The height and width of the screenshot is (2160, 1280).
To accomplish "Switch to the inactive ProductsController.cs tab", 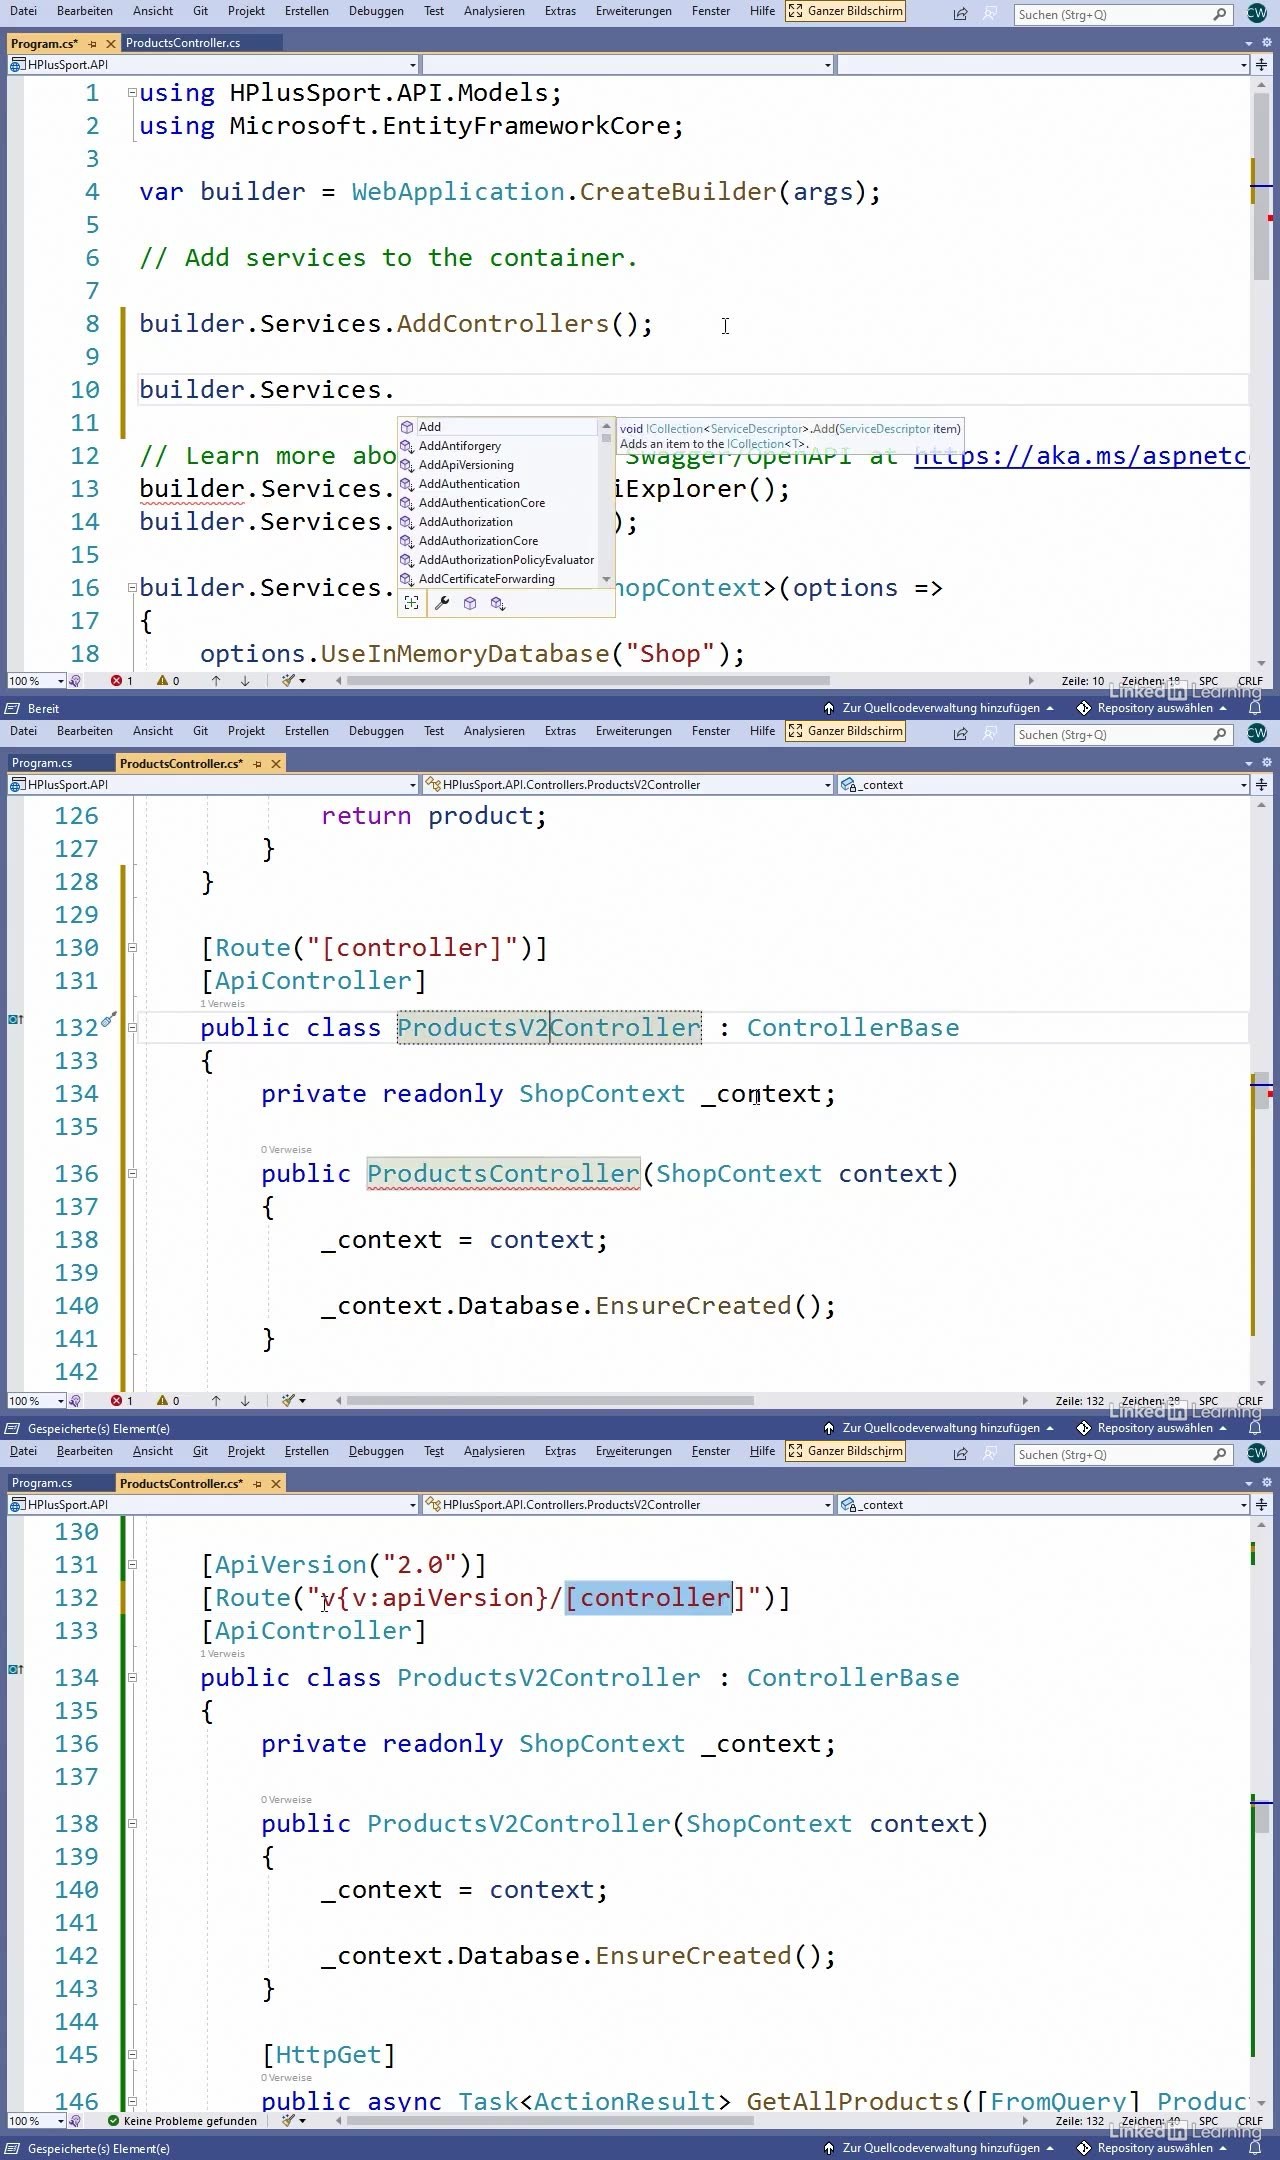I will coord(183,43).
